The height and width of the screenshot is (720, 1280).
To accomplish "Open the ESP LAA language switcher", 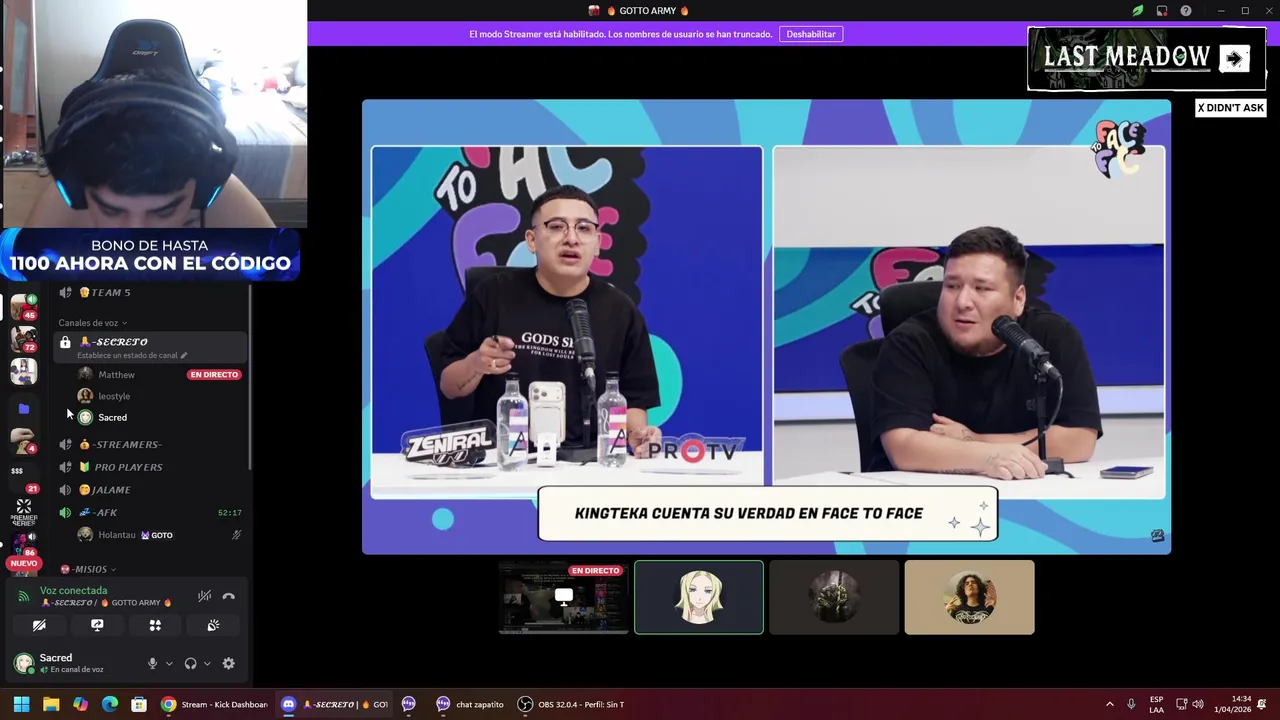I will pyautogui.click(x=1156, y=704).
